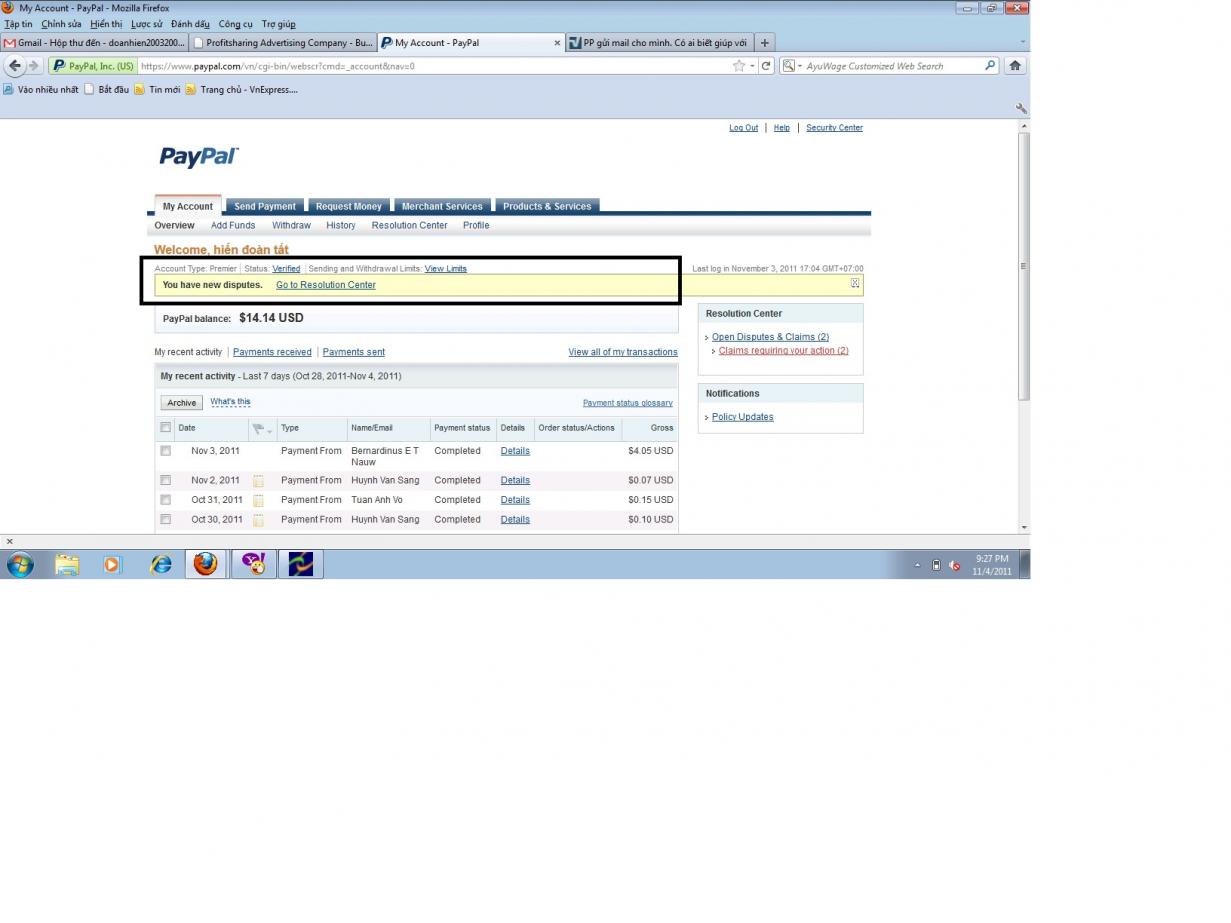
Task: Open the Withdraw submenu item
Action: [x=291, y=225]
